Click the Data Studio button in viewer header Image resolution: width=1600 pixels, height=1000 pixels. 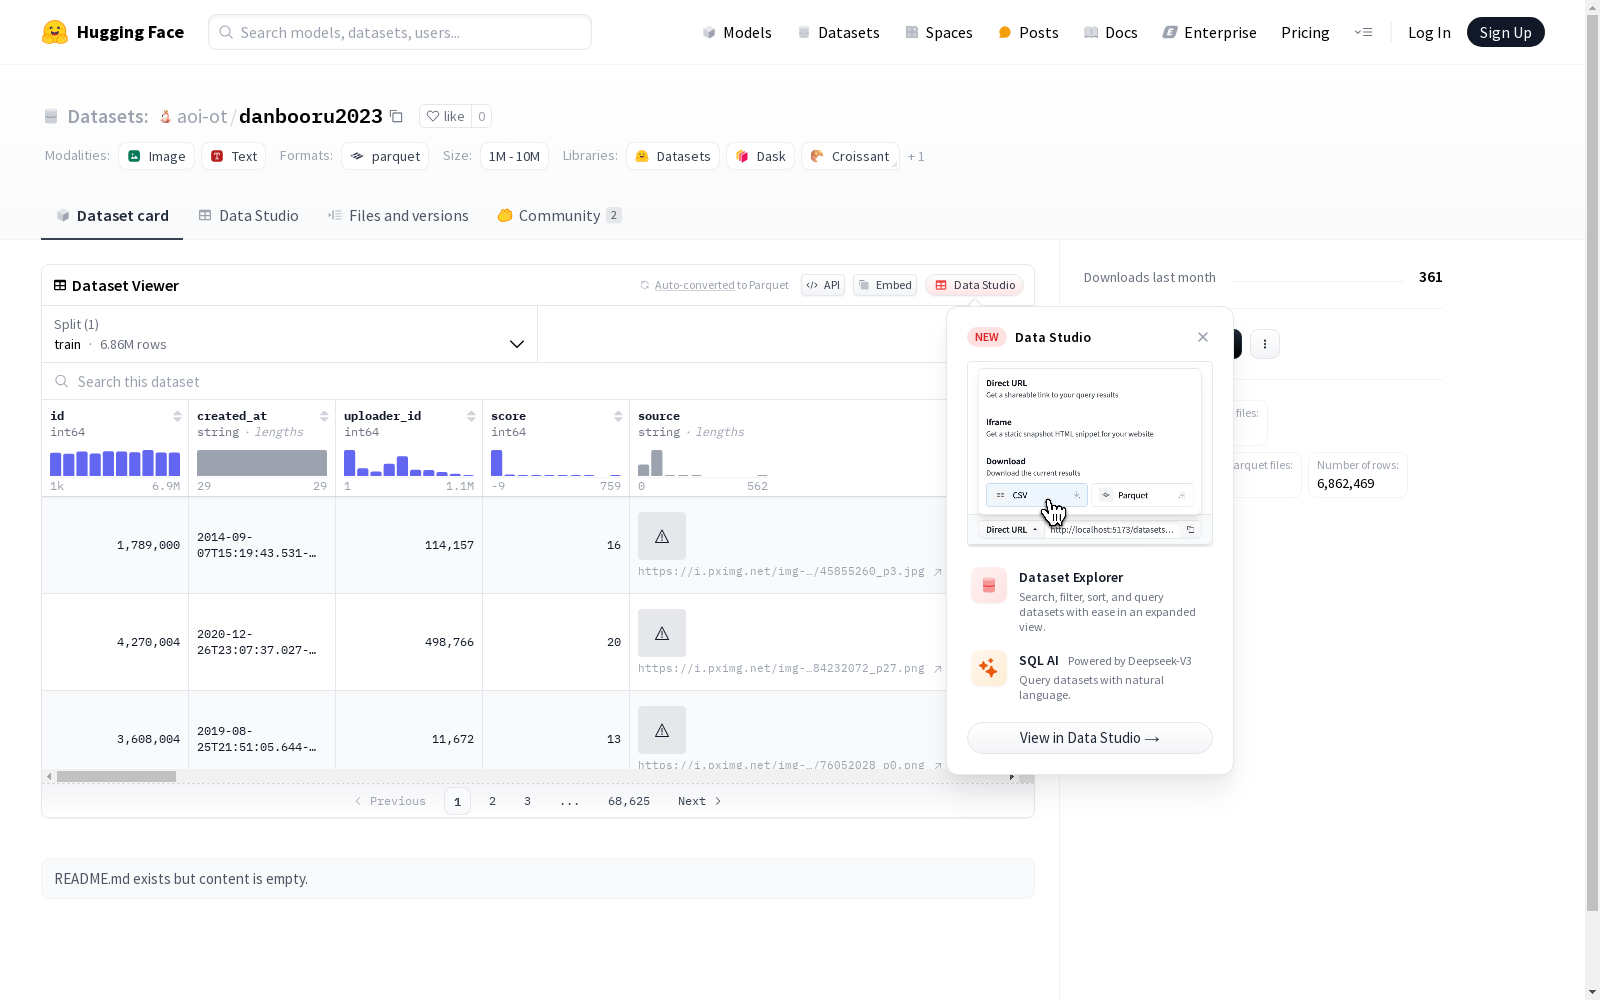975,285
